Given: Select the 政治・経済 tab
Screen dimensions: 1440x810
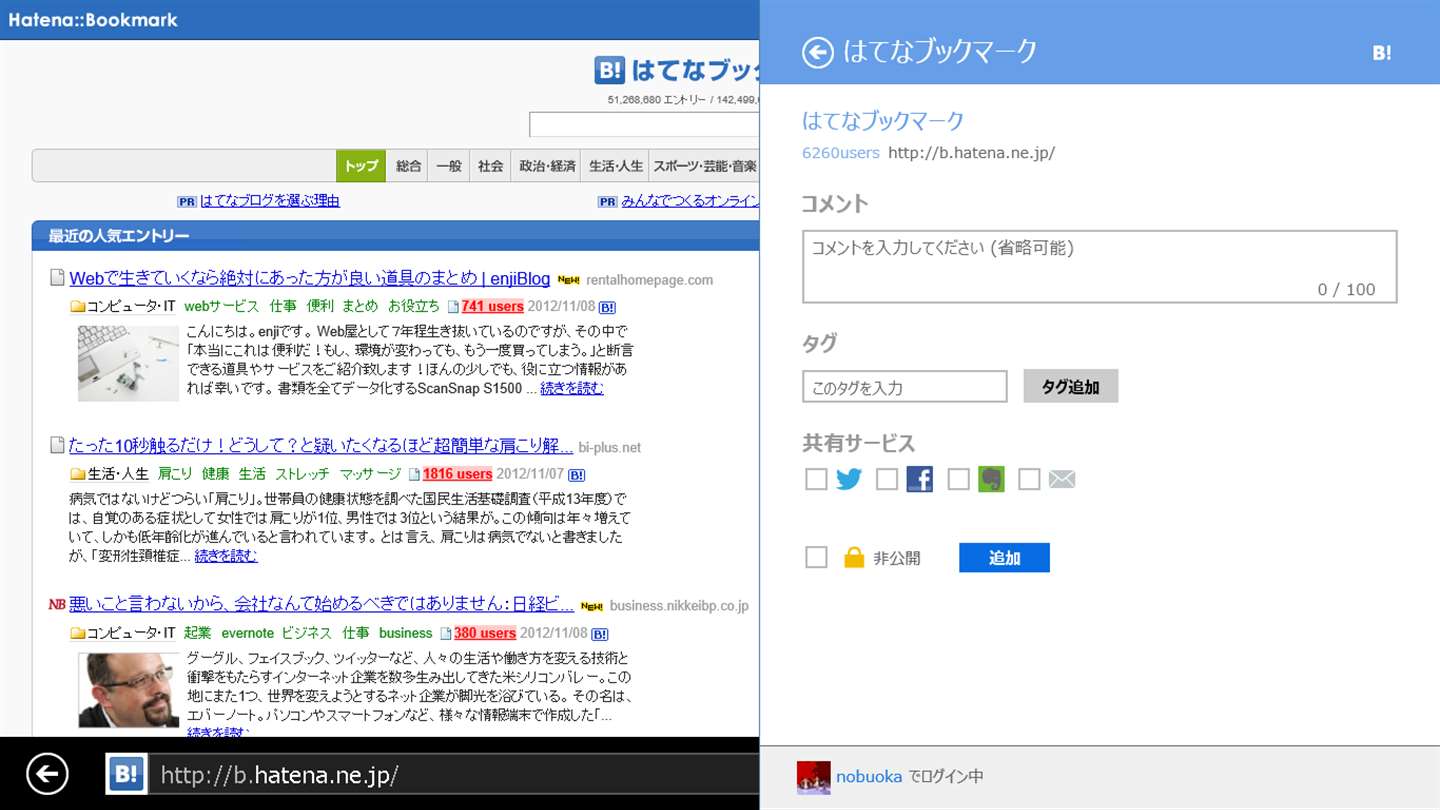Looking at the screenshot, I should pos(547,166).
